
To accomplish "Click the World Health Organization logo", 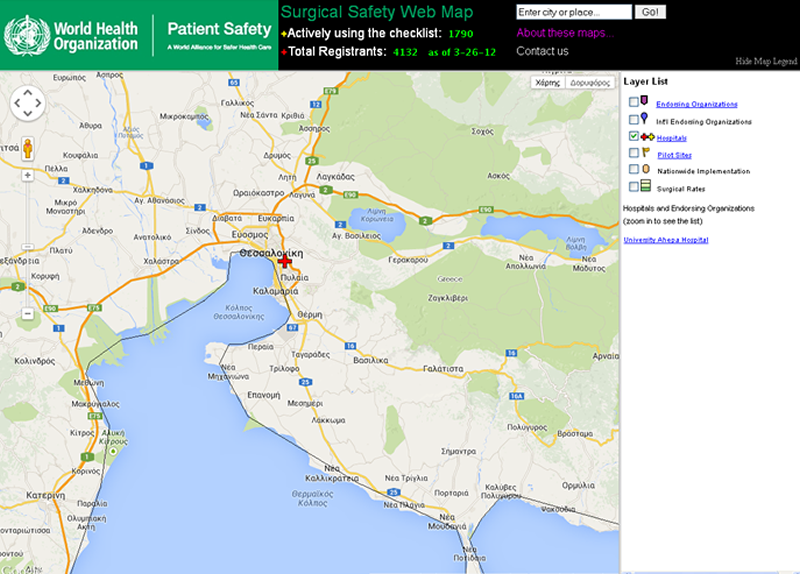I will pos(71,36).
